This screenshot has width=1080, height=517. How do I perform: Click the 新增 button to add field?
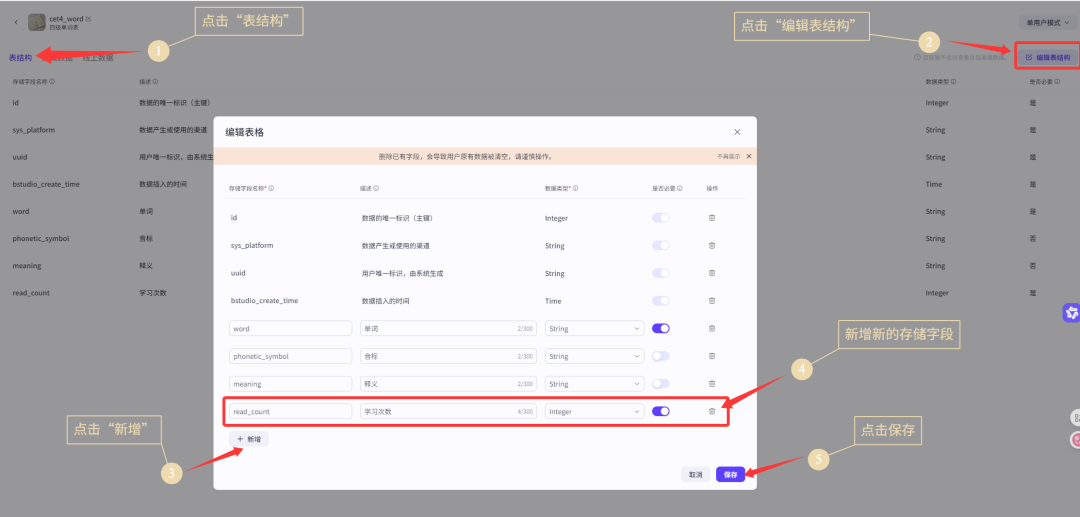[x=250, y=439]
